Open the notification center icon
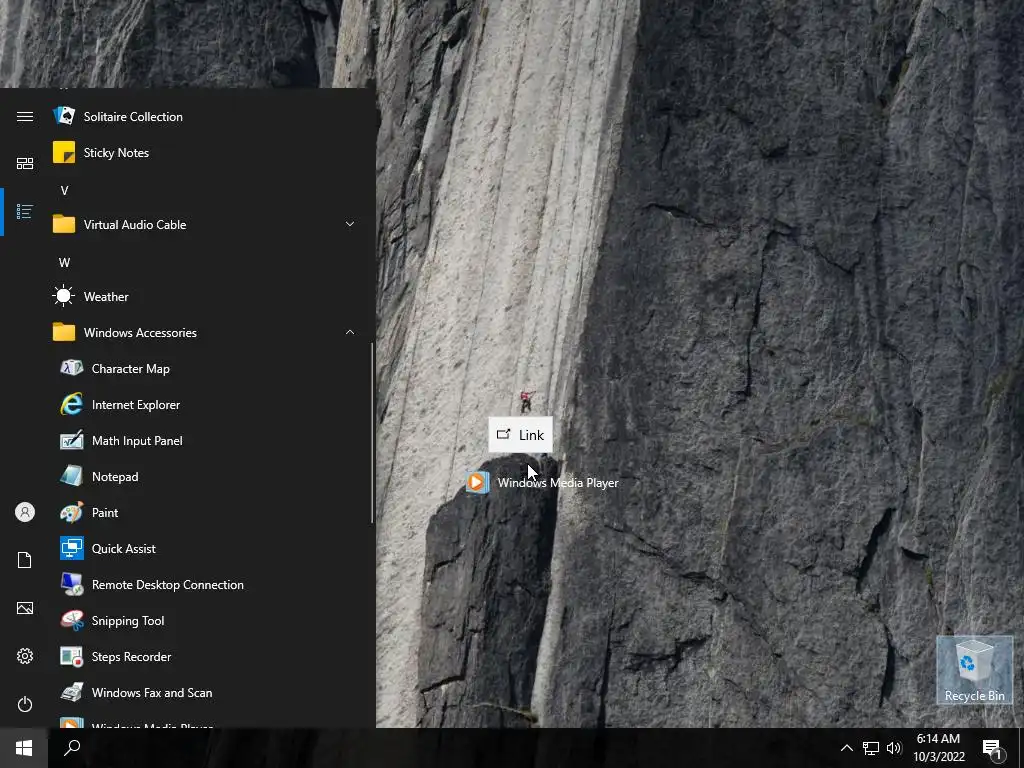 992,748
